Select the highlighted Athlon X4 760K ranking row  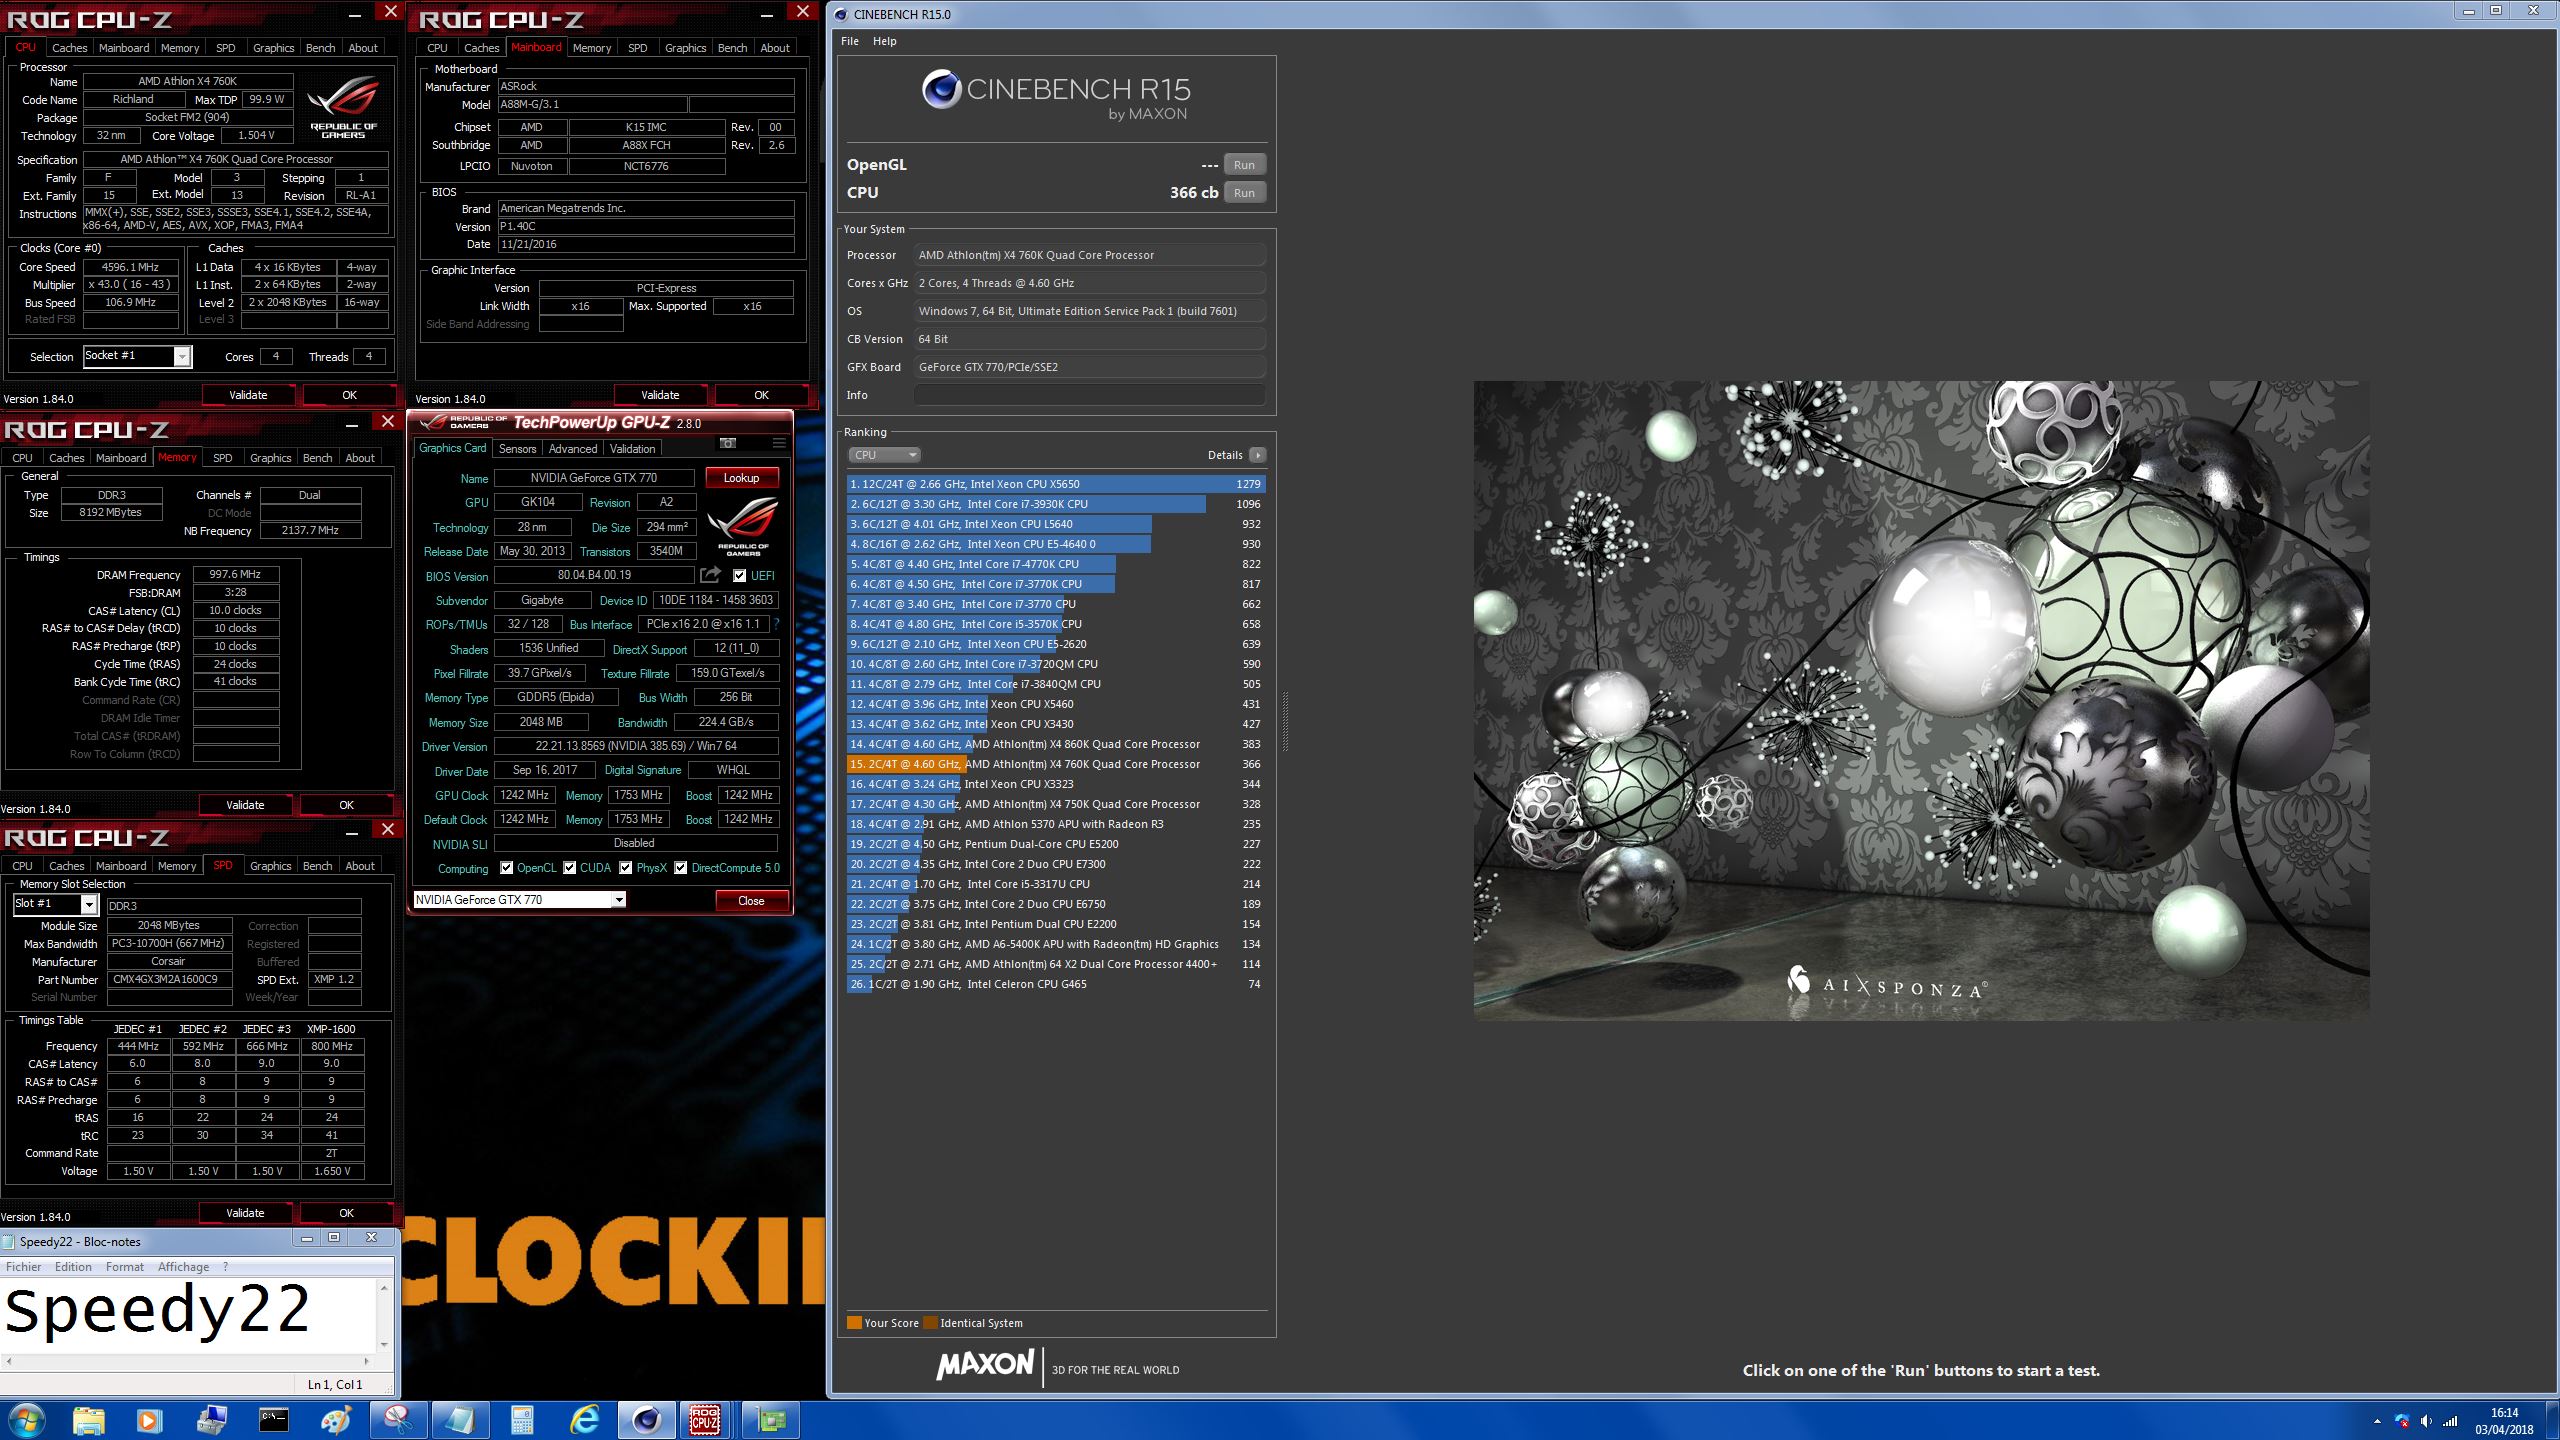[x=1056, y=764]
